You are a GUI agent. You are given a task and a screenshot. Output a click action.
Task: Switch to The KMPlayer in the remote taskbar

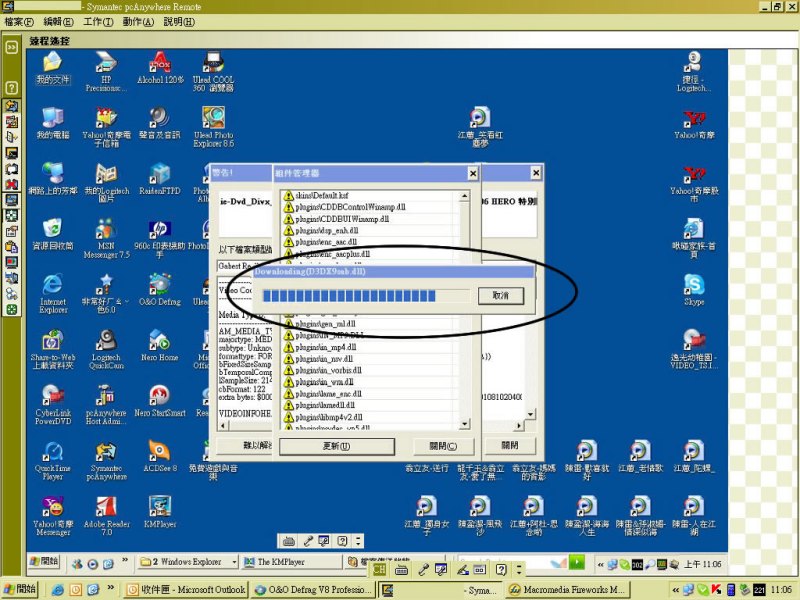pos(292,562)
